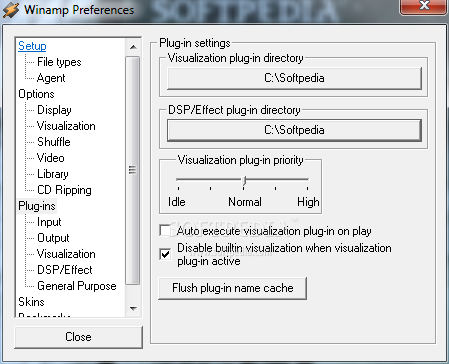Select Output under Plug-ins
This screenshot has height=364, width=449.
tap(53, 238)
